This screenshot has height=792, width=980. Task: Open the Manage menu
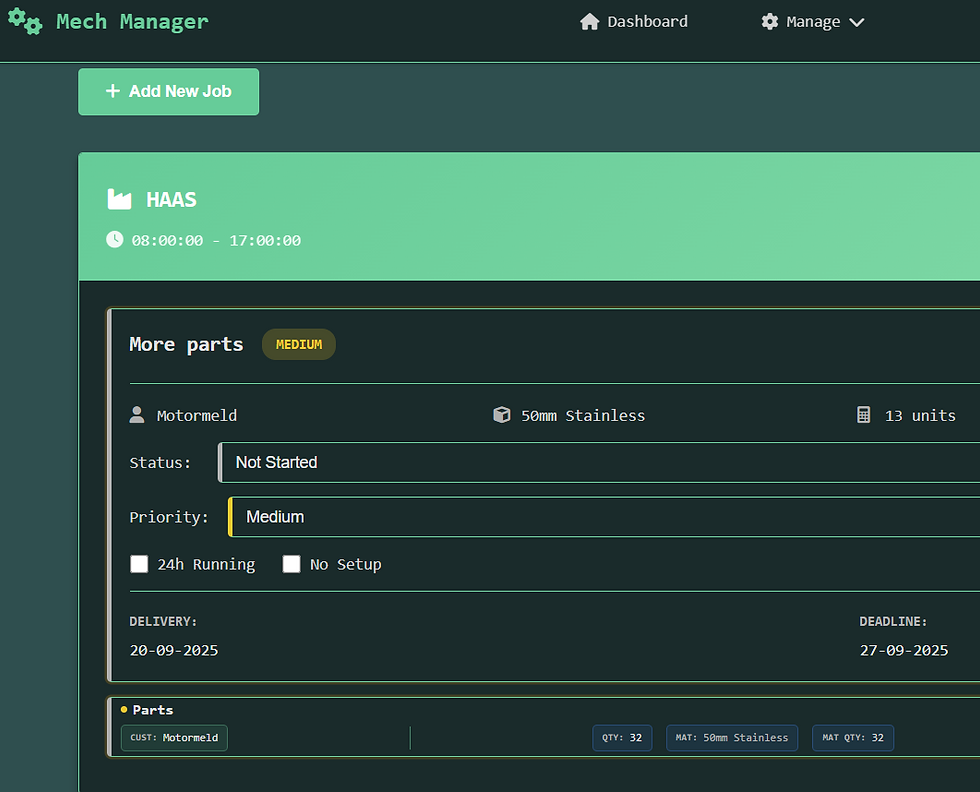[812, 22]
